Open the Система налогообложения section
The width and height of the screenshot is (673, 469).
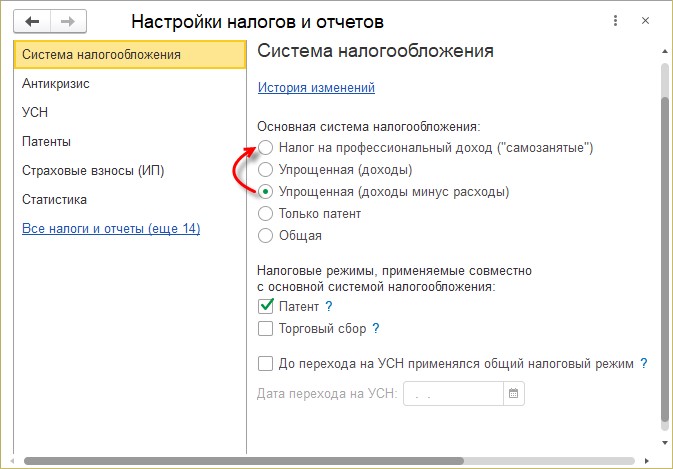[x=130, y=54]
